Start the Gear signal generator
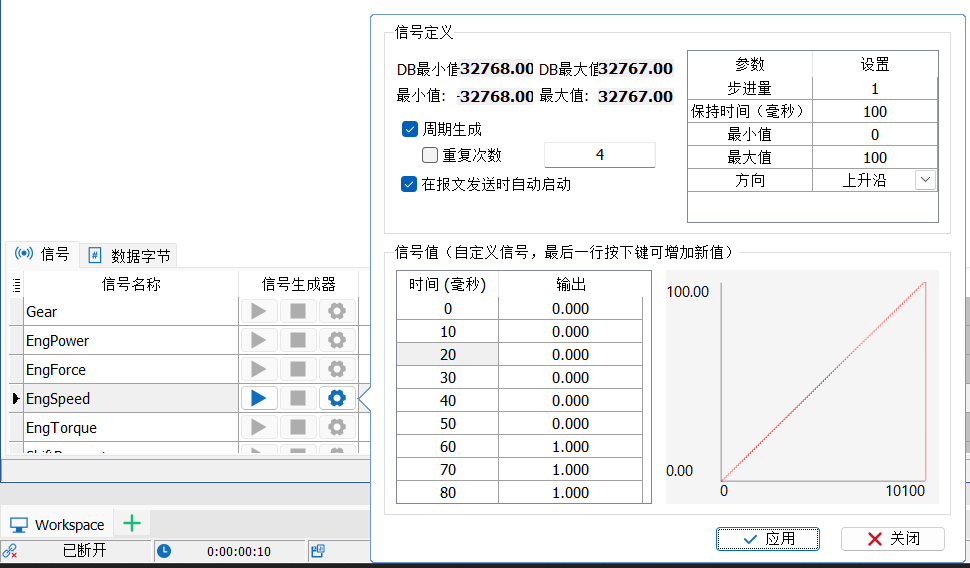The width and height of the screenshot is (970, 568). pyautogui.click(x=259, y=311)
